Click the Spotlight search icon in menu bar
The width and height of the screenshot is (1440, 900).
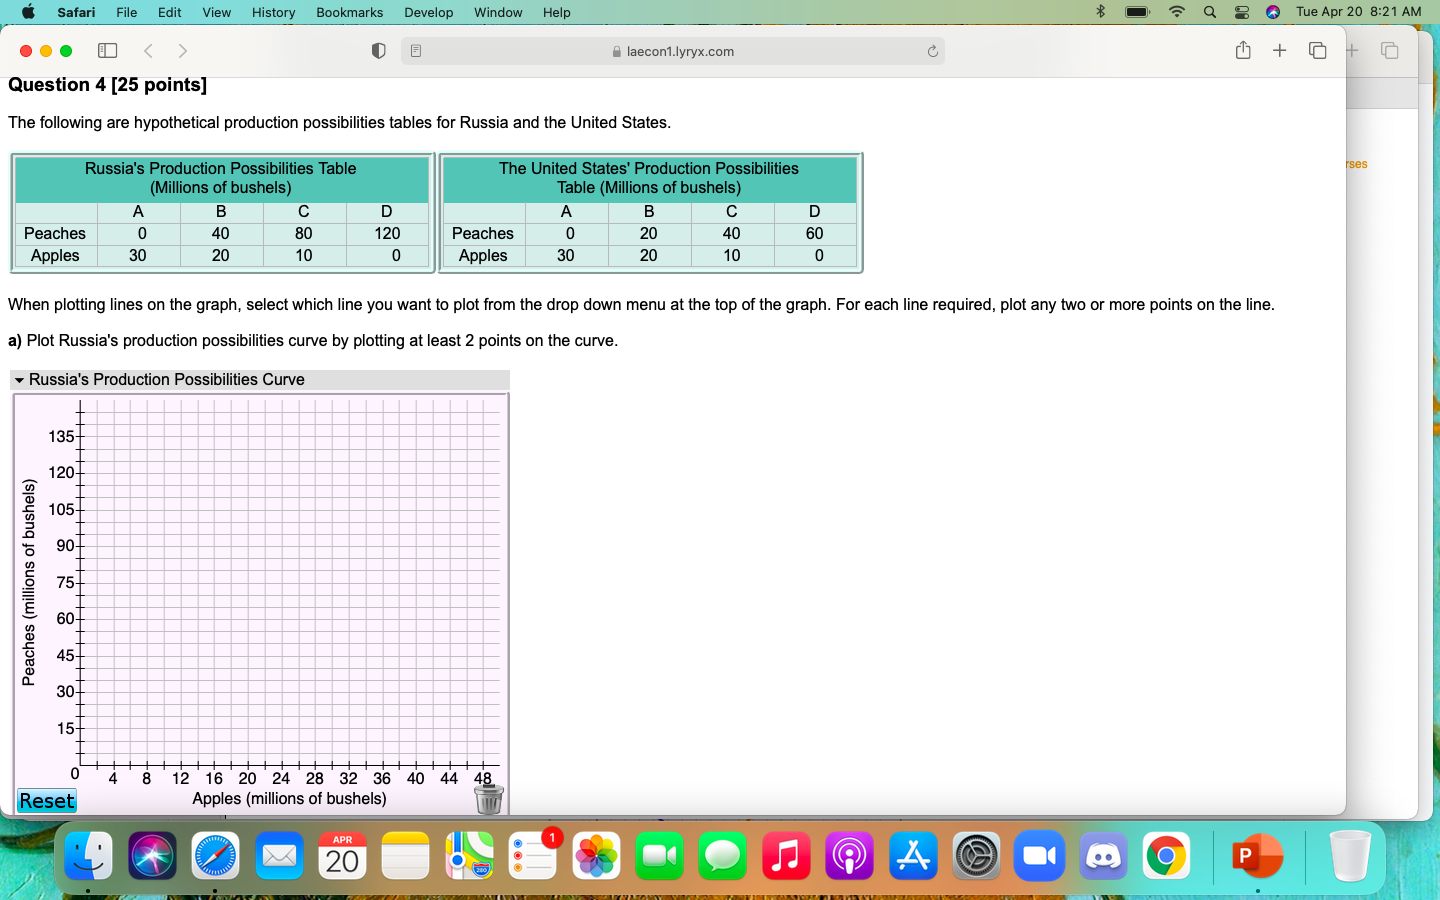click(x=1210, y=12)
